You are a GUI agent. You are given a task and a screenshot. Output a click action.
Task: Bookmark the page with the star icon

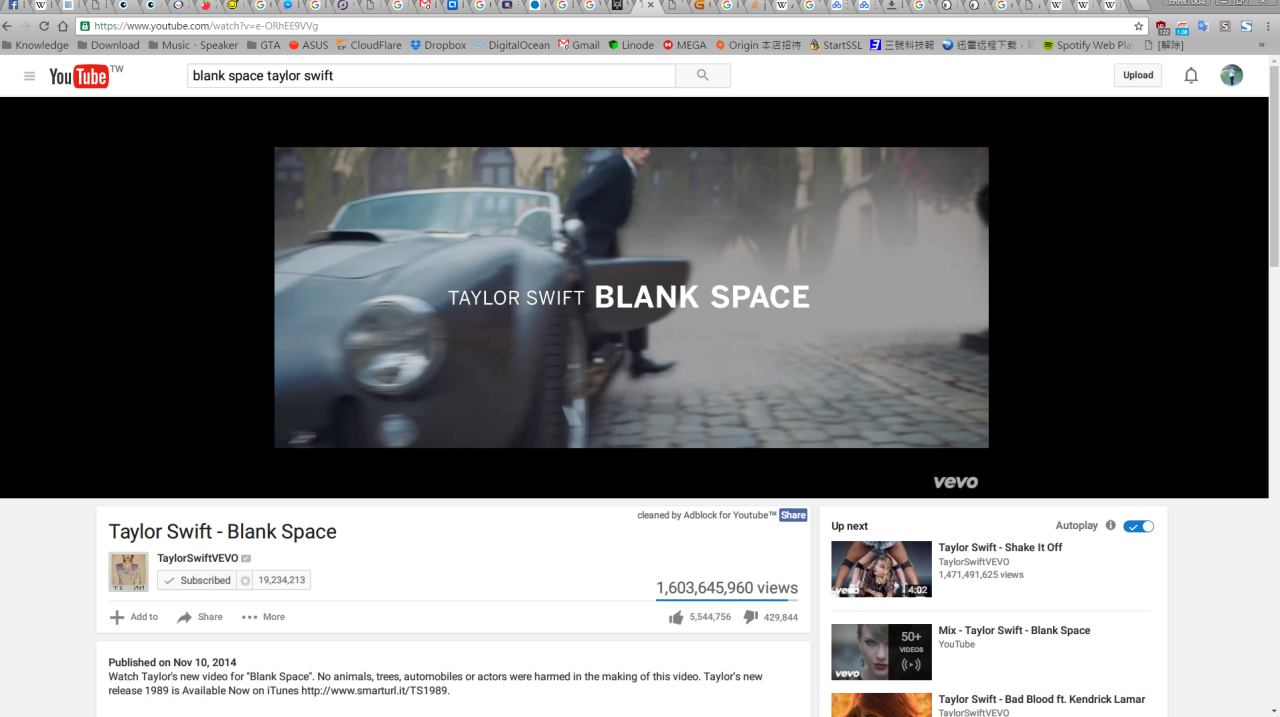pyautogui.click(x=1139, y=26)
